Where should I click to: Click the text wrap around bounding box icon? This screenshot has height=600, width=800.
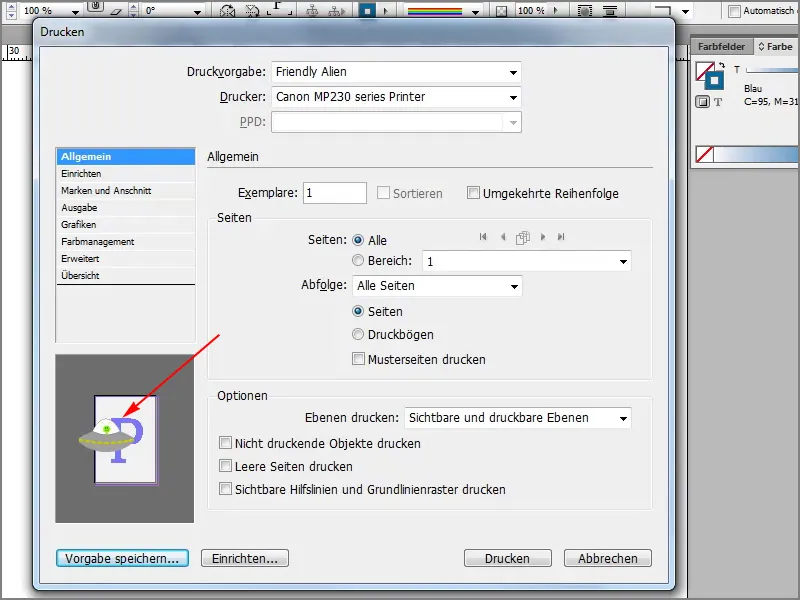[585, 11]
